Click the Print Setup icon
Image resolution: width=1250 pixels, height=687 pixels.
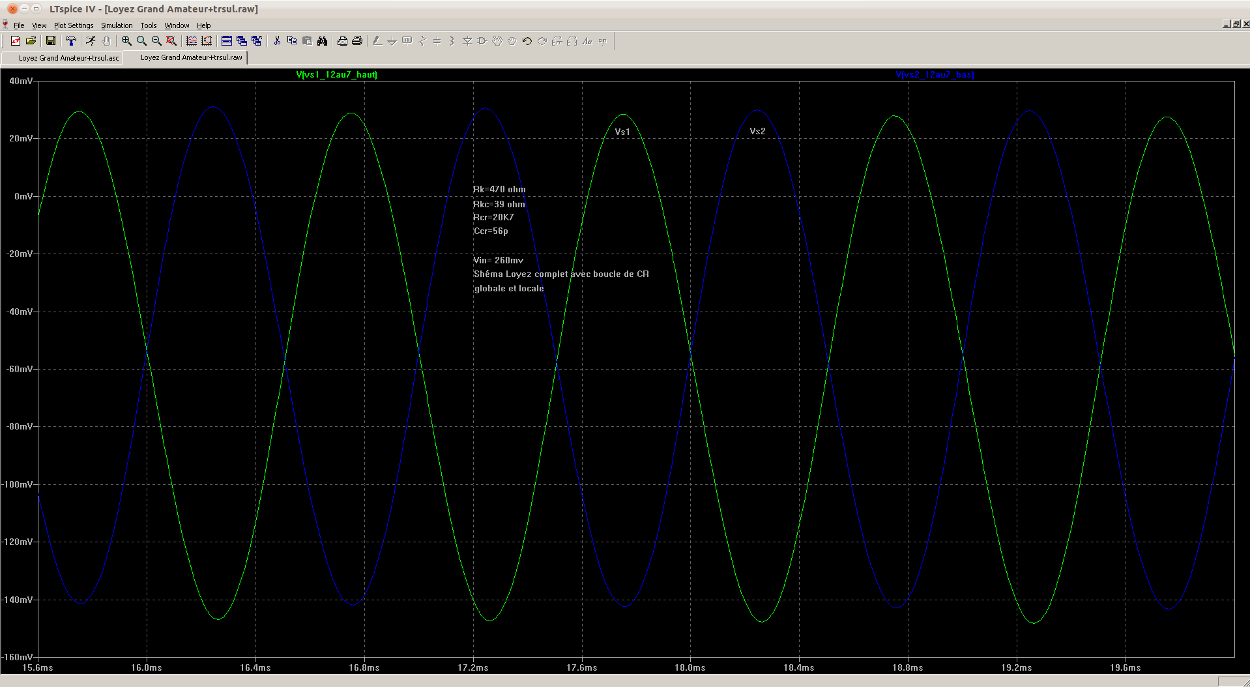pos(342,41)
